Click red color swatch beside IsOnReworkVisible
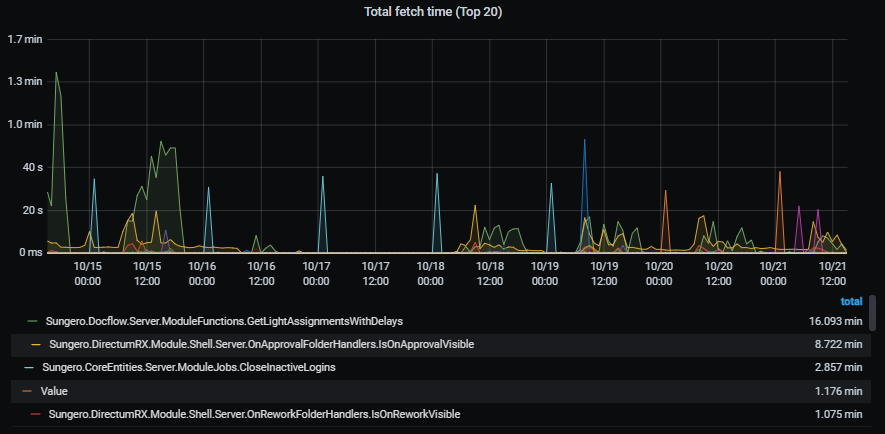The width and height of the screenshot is (885, 434). [x=36, y=413]
